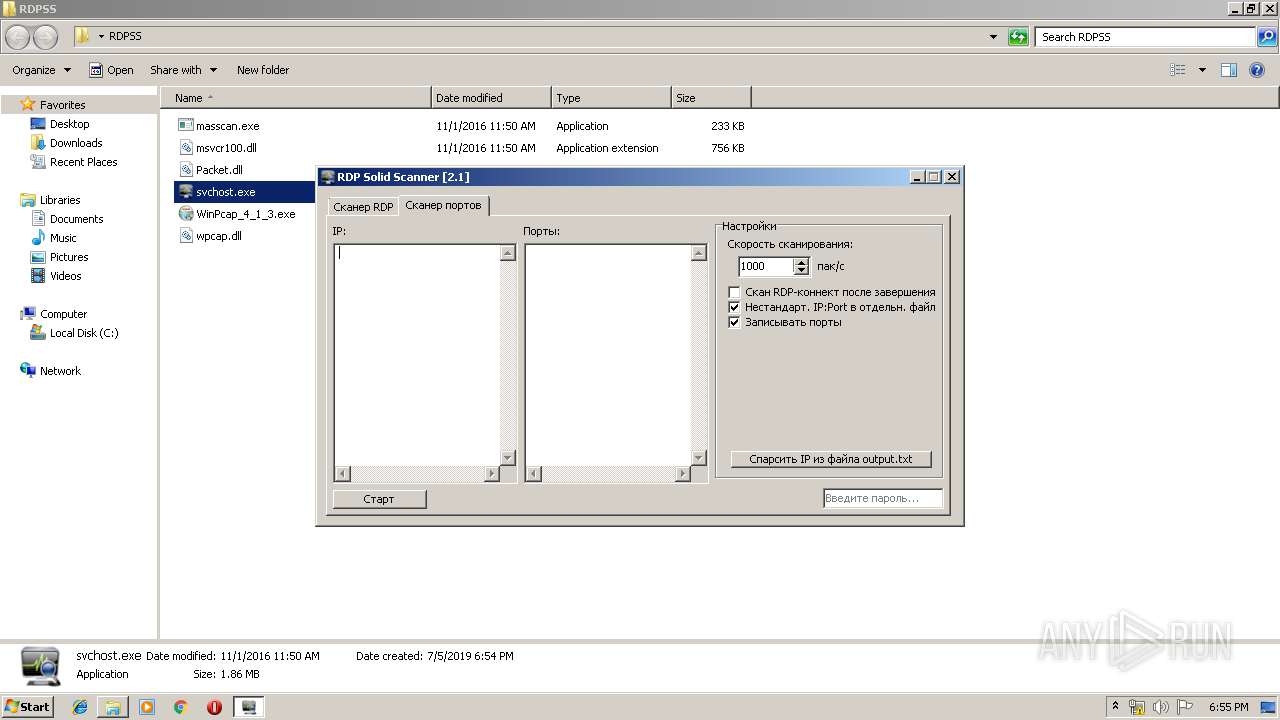
Task: Open the Opera taskbar icon
Action: click(x=214, y=707)
